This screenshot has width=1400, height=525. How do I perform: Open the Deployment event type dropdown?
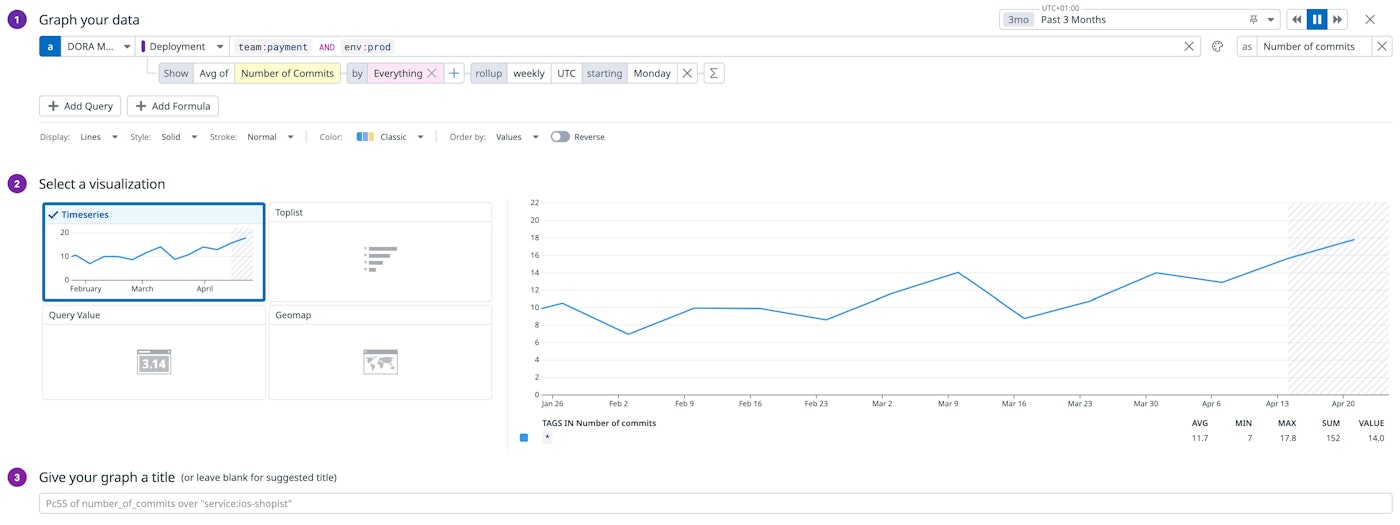click(x=183, y=47)
